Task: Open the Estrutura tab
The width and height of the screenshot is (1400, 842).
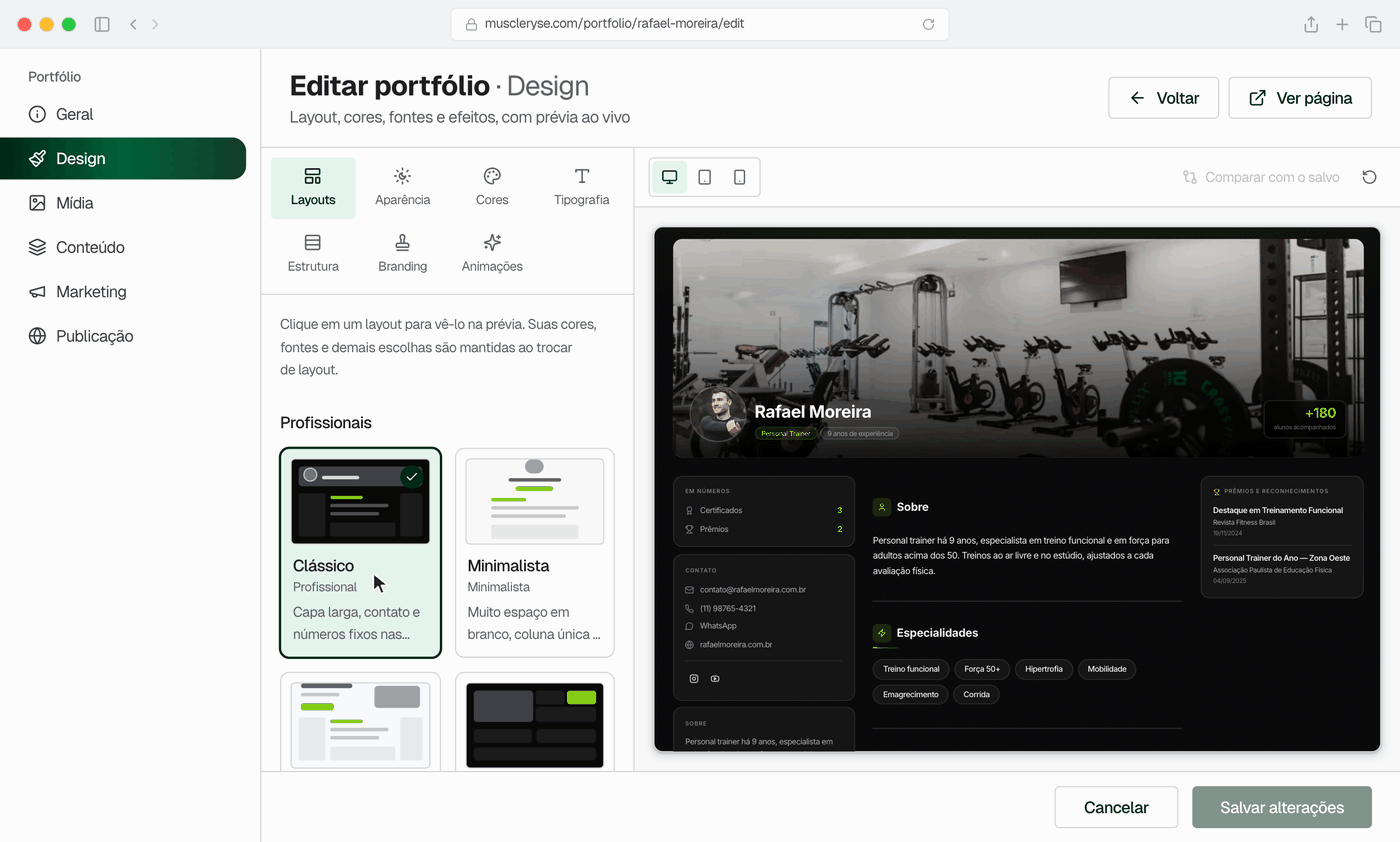Action: [313, 254]
